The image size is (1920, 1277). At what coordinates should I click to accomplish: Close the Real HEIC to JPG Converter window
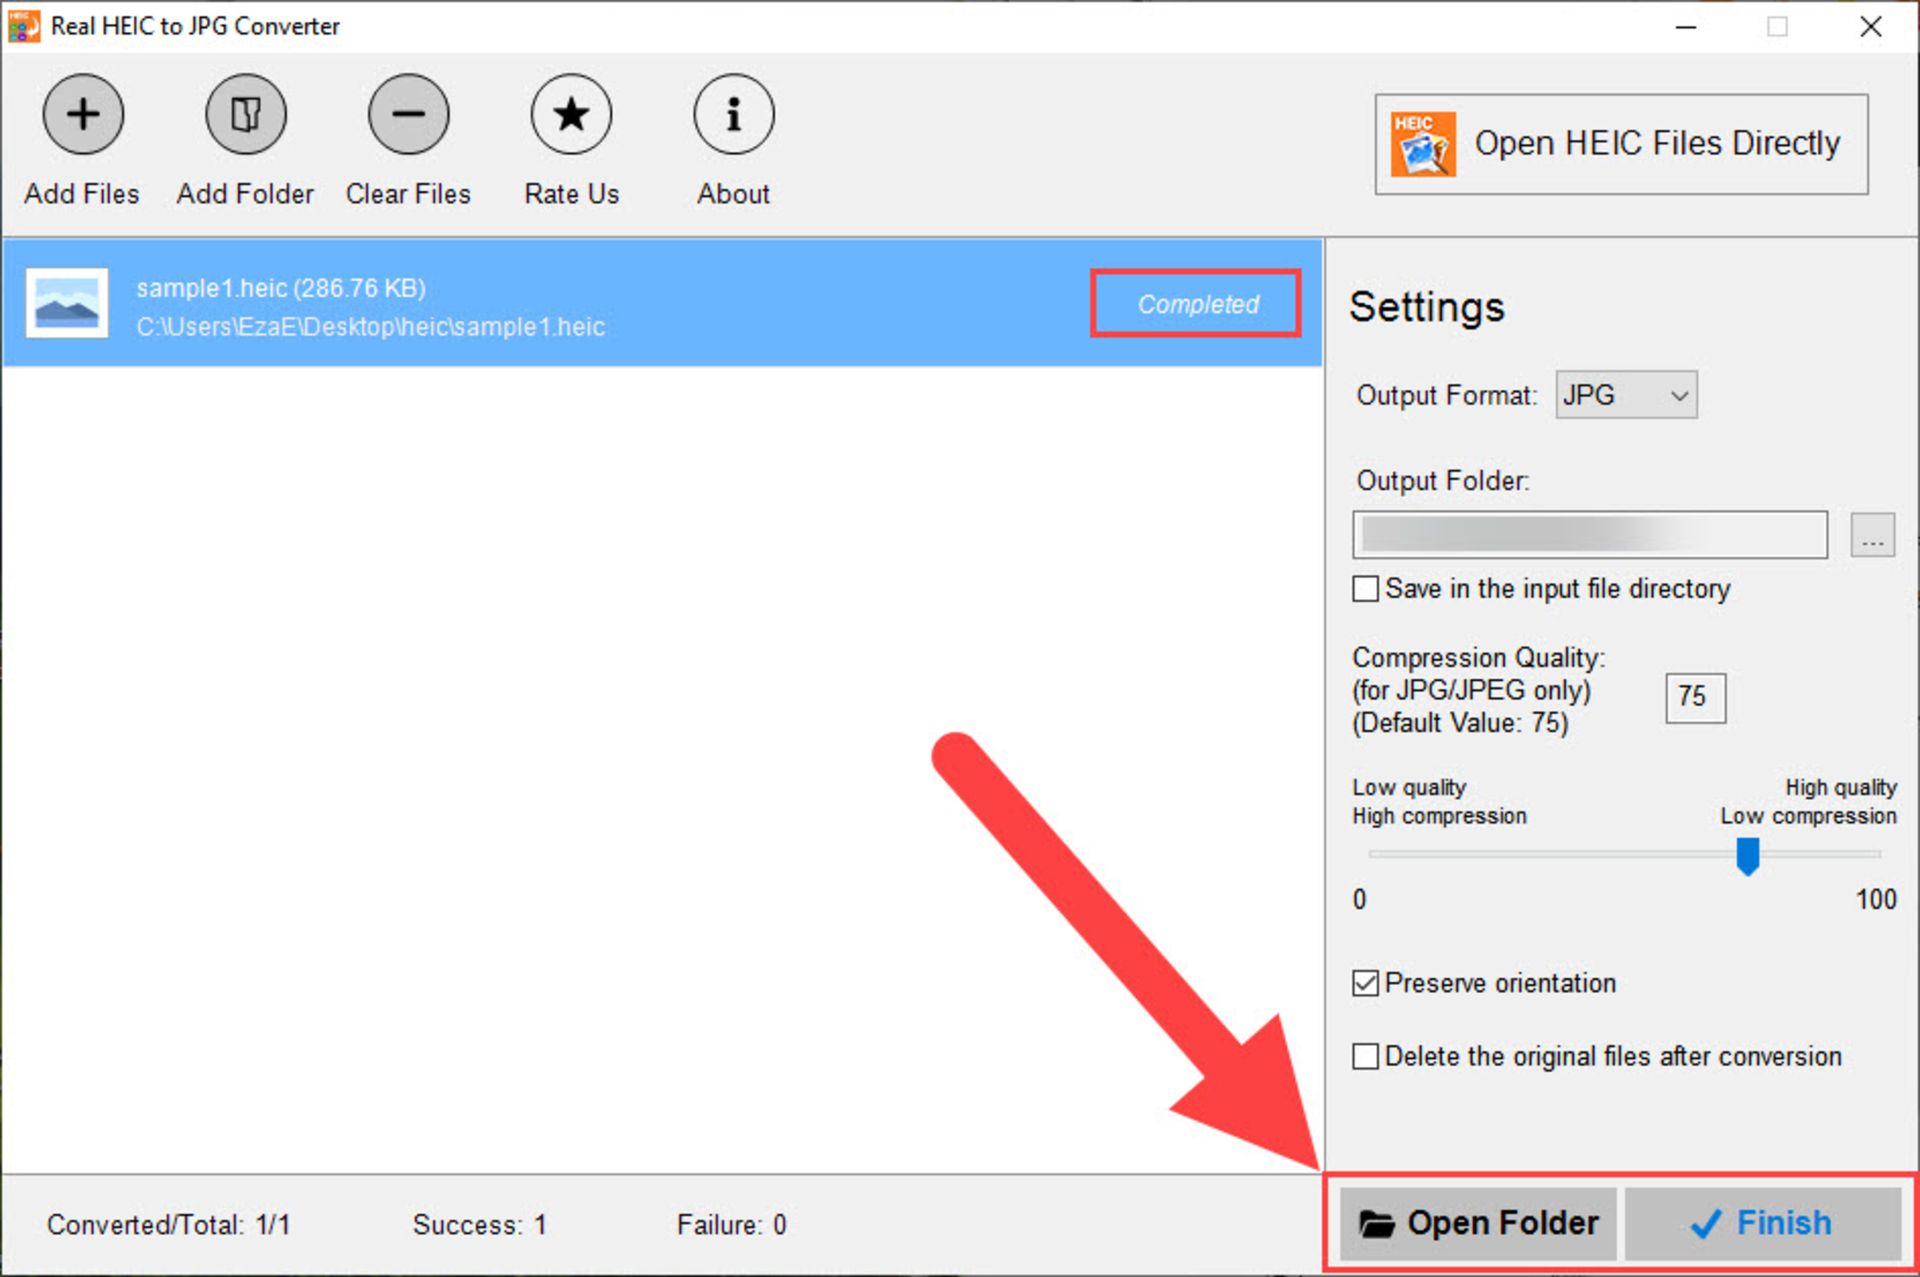click(x=1870, y=27)
